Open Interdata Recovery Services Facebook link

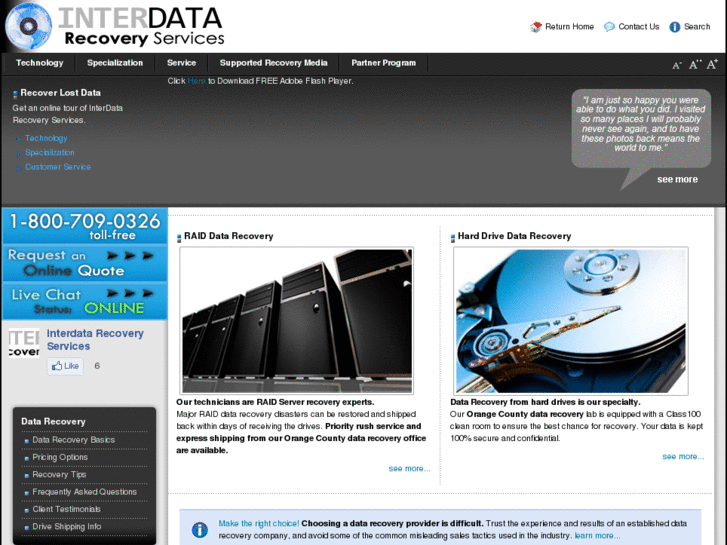click(x=95, y=340)
